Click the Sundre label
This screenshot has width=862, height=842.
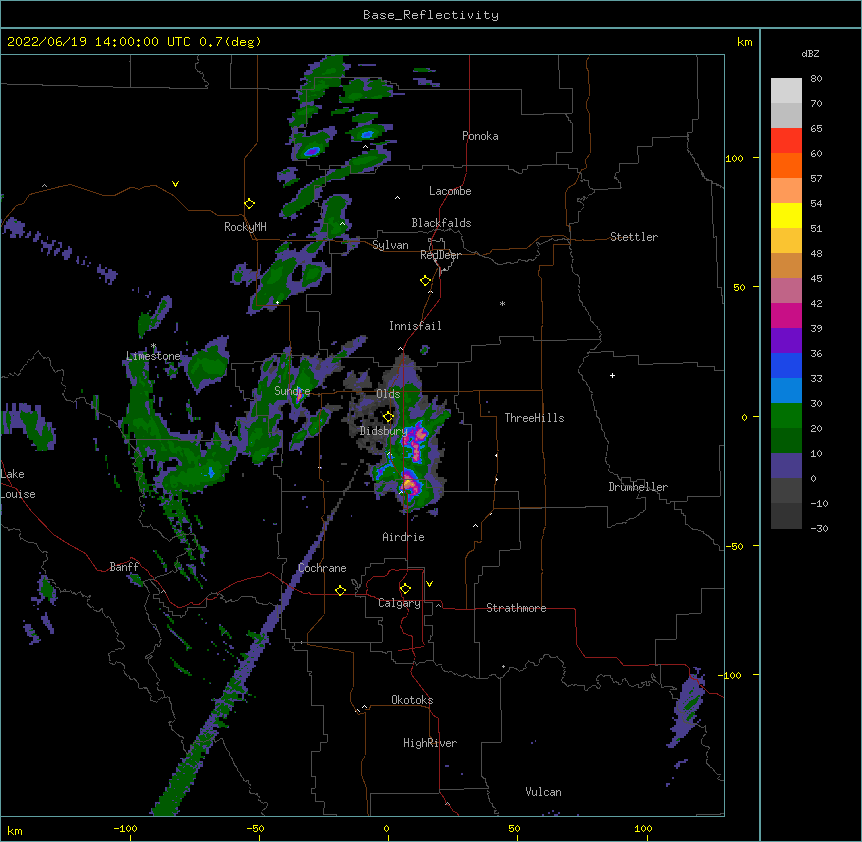(292, 391)
